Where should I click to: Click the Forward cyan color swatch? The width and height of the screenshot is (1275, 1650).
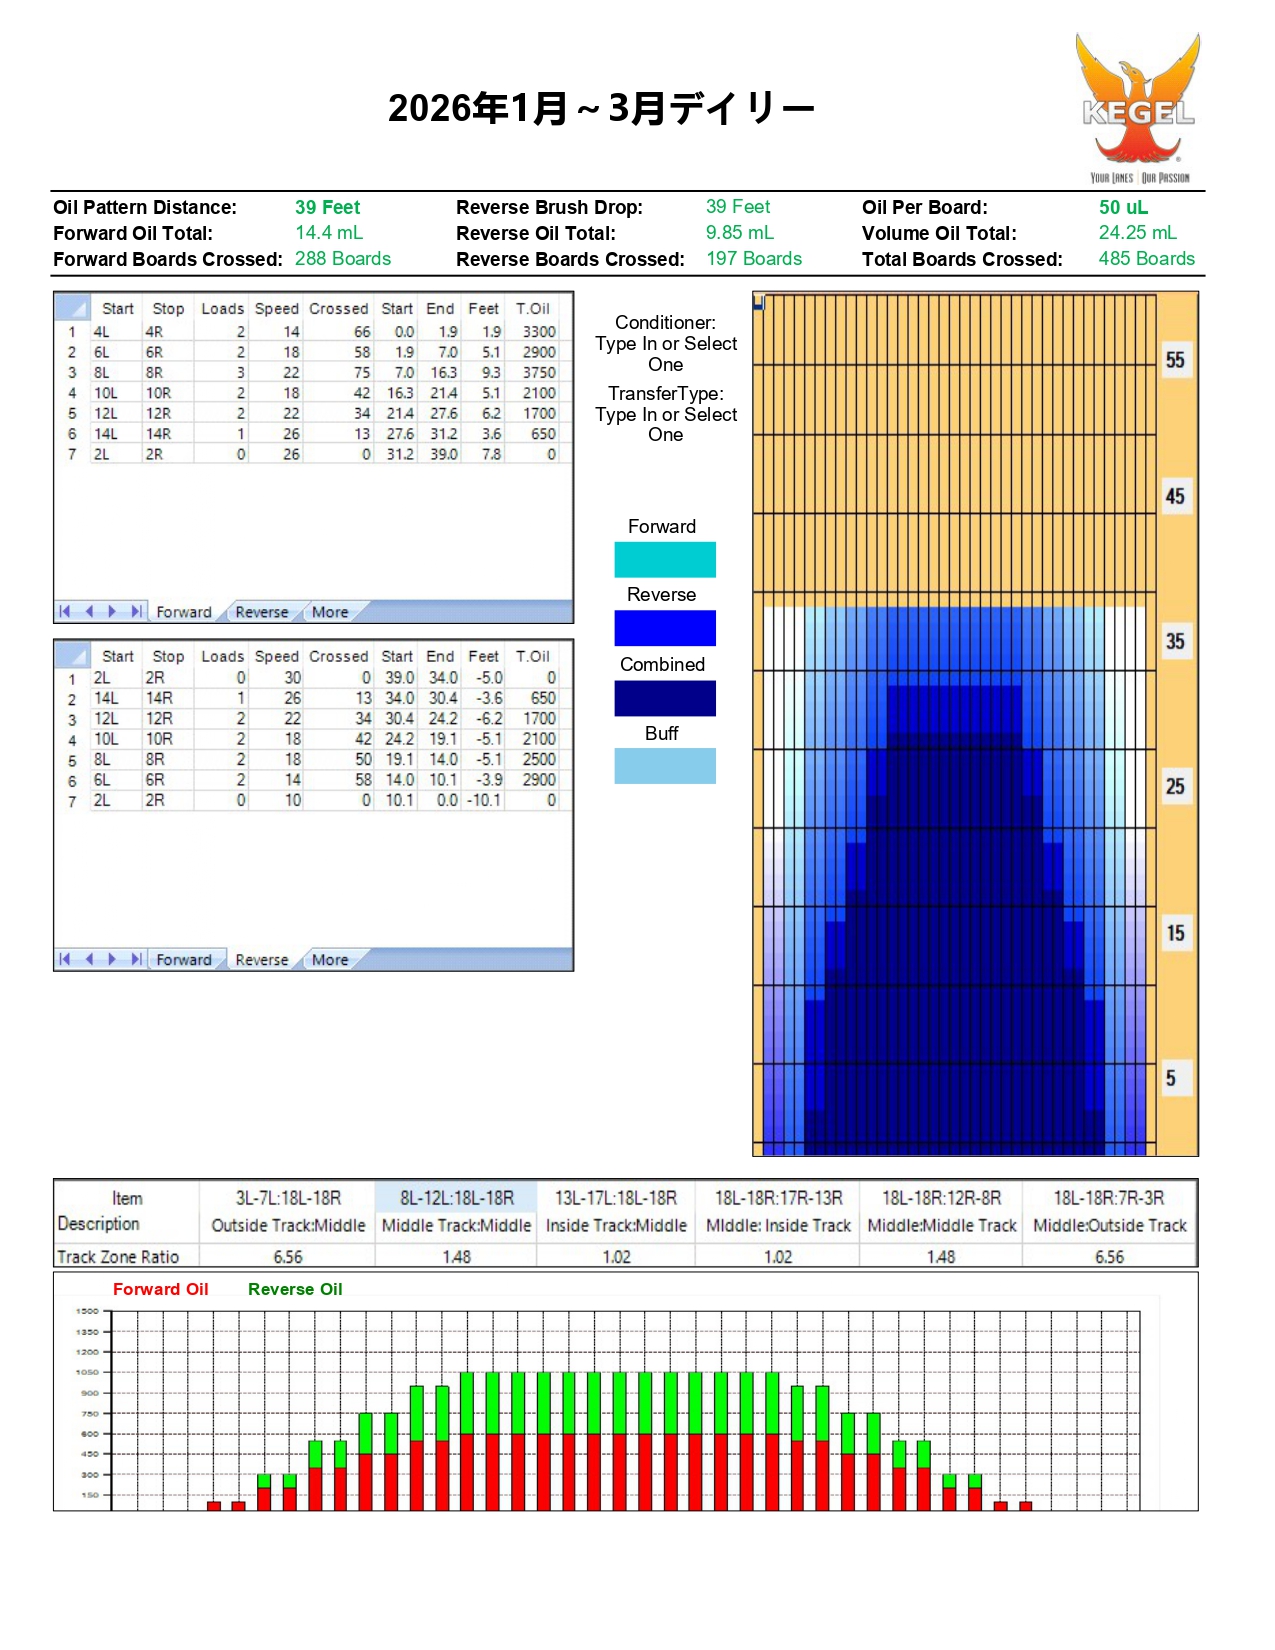coord(664,560)
